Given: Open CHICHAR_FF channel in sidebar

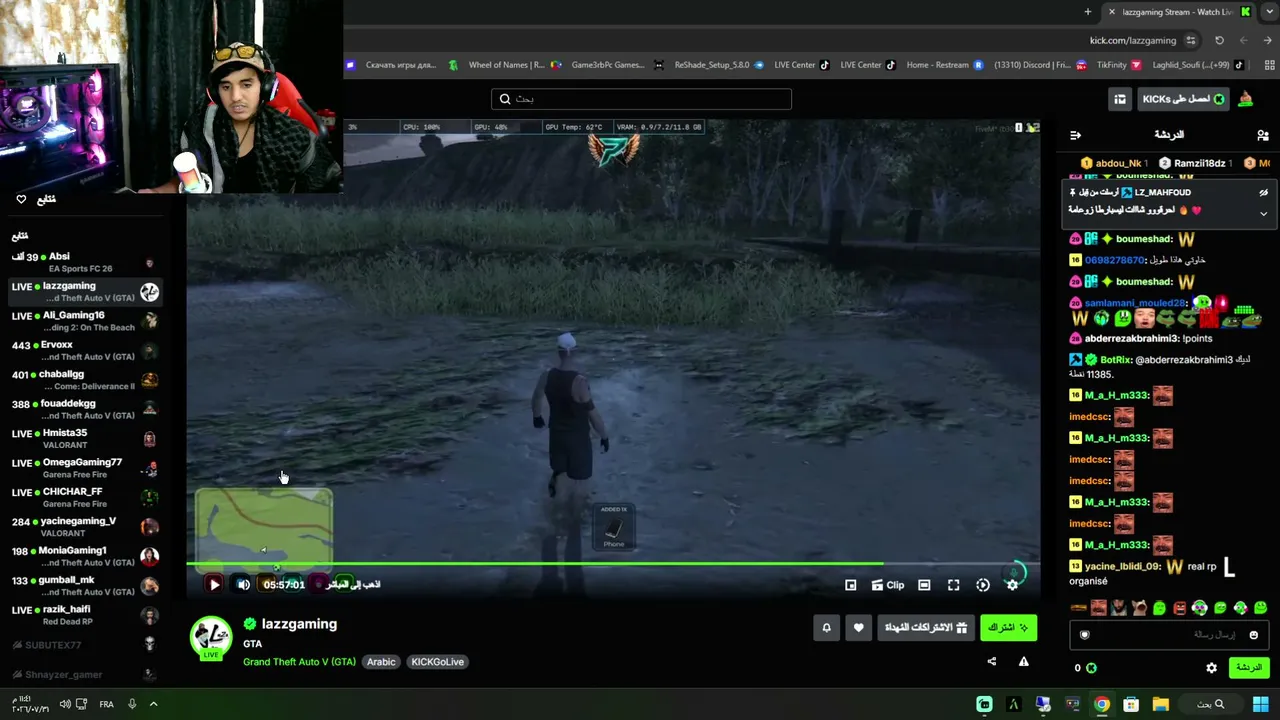Looking at the screenshot, I should pyautogui.click(x=85, y=498).
